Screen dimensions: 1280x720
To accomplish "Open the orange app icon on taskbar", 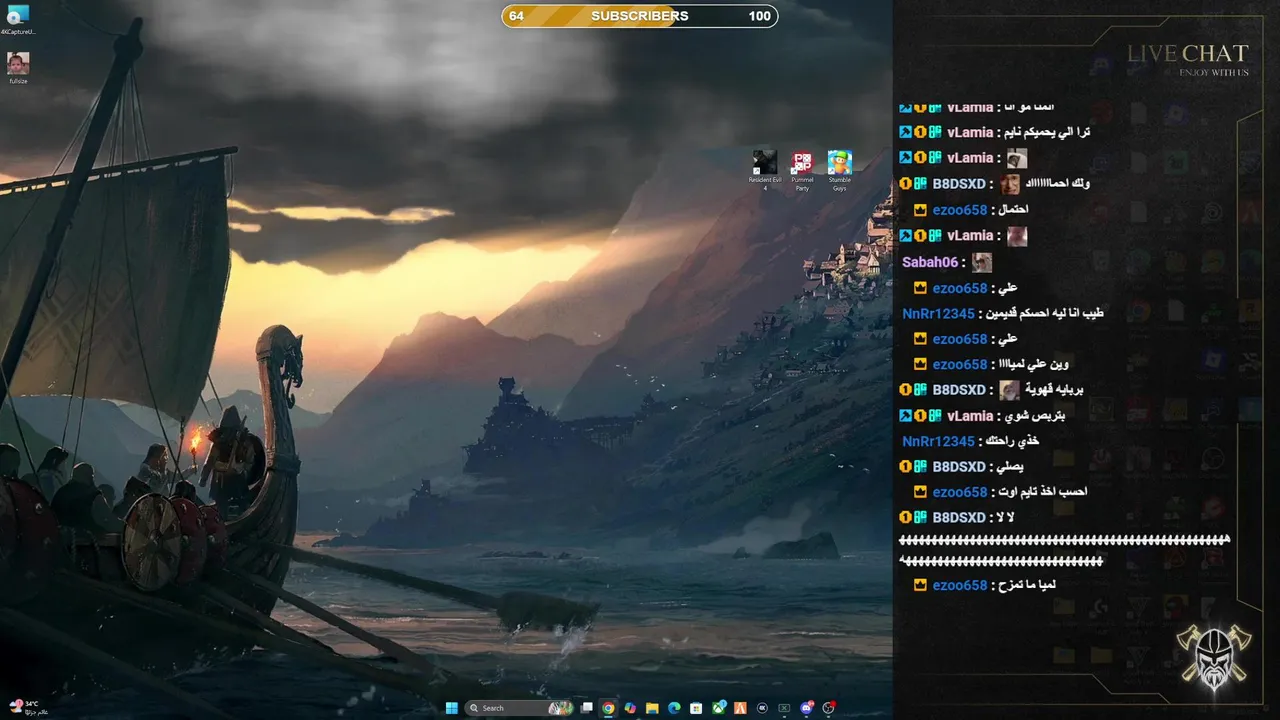I will pyautogui.click(x=741, y=708).
